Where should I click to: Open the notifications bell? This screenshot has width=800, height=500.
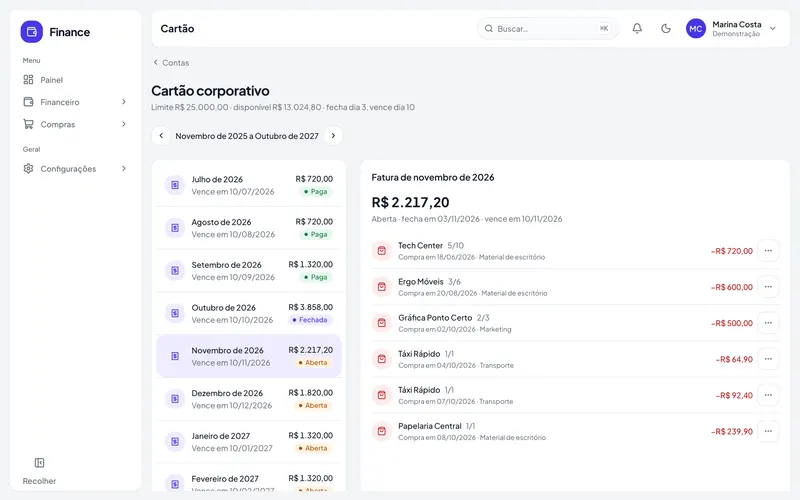637,29
